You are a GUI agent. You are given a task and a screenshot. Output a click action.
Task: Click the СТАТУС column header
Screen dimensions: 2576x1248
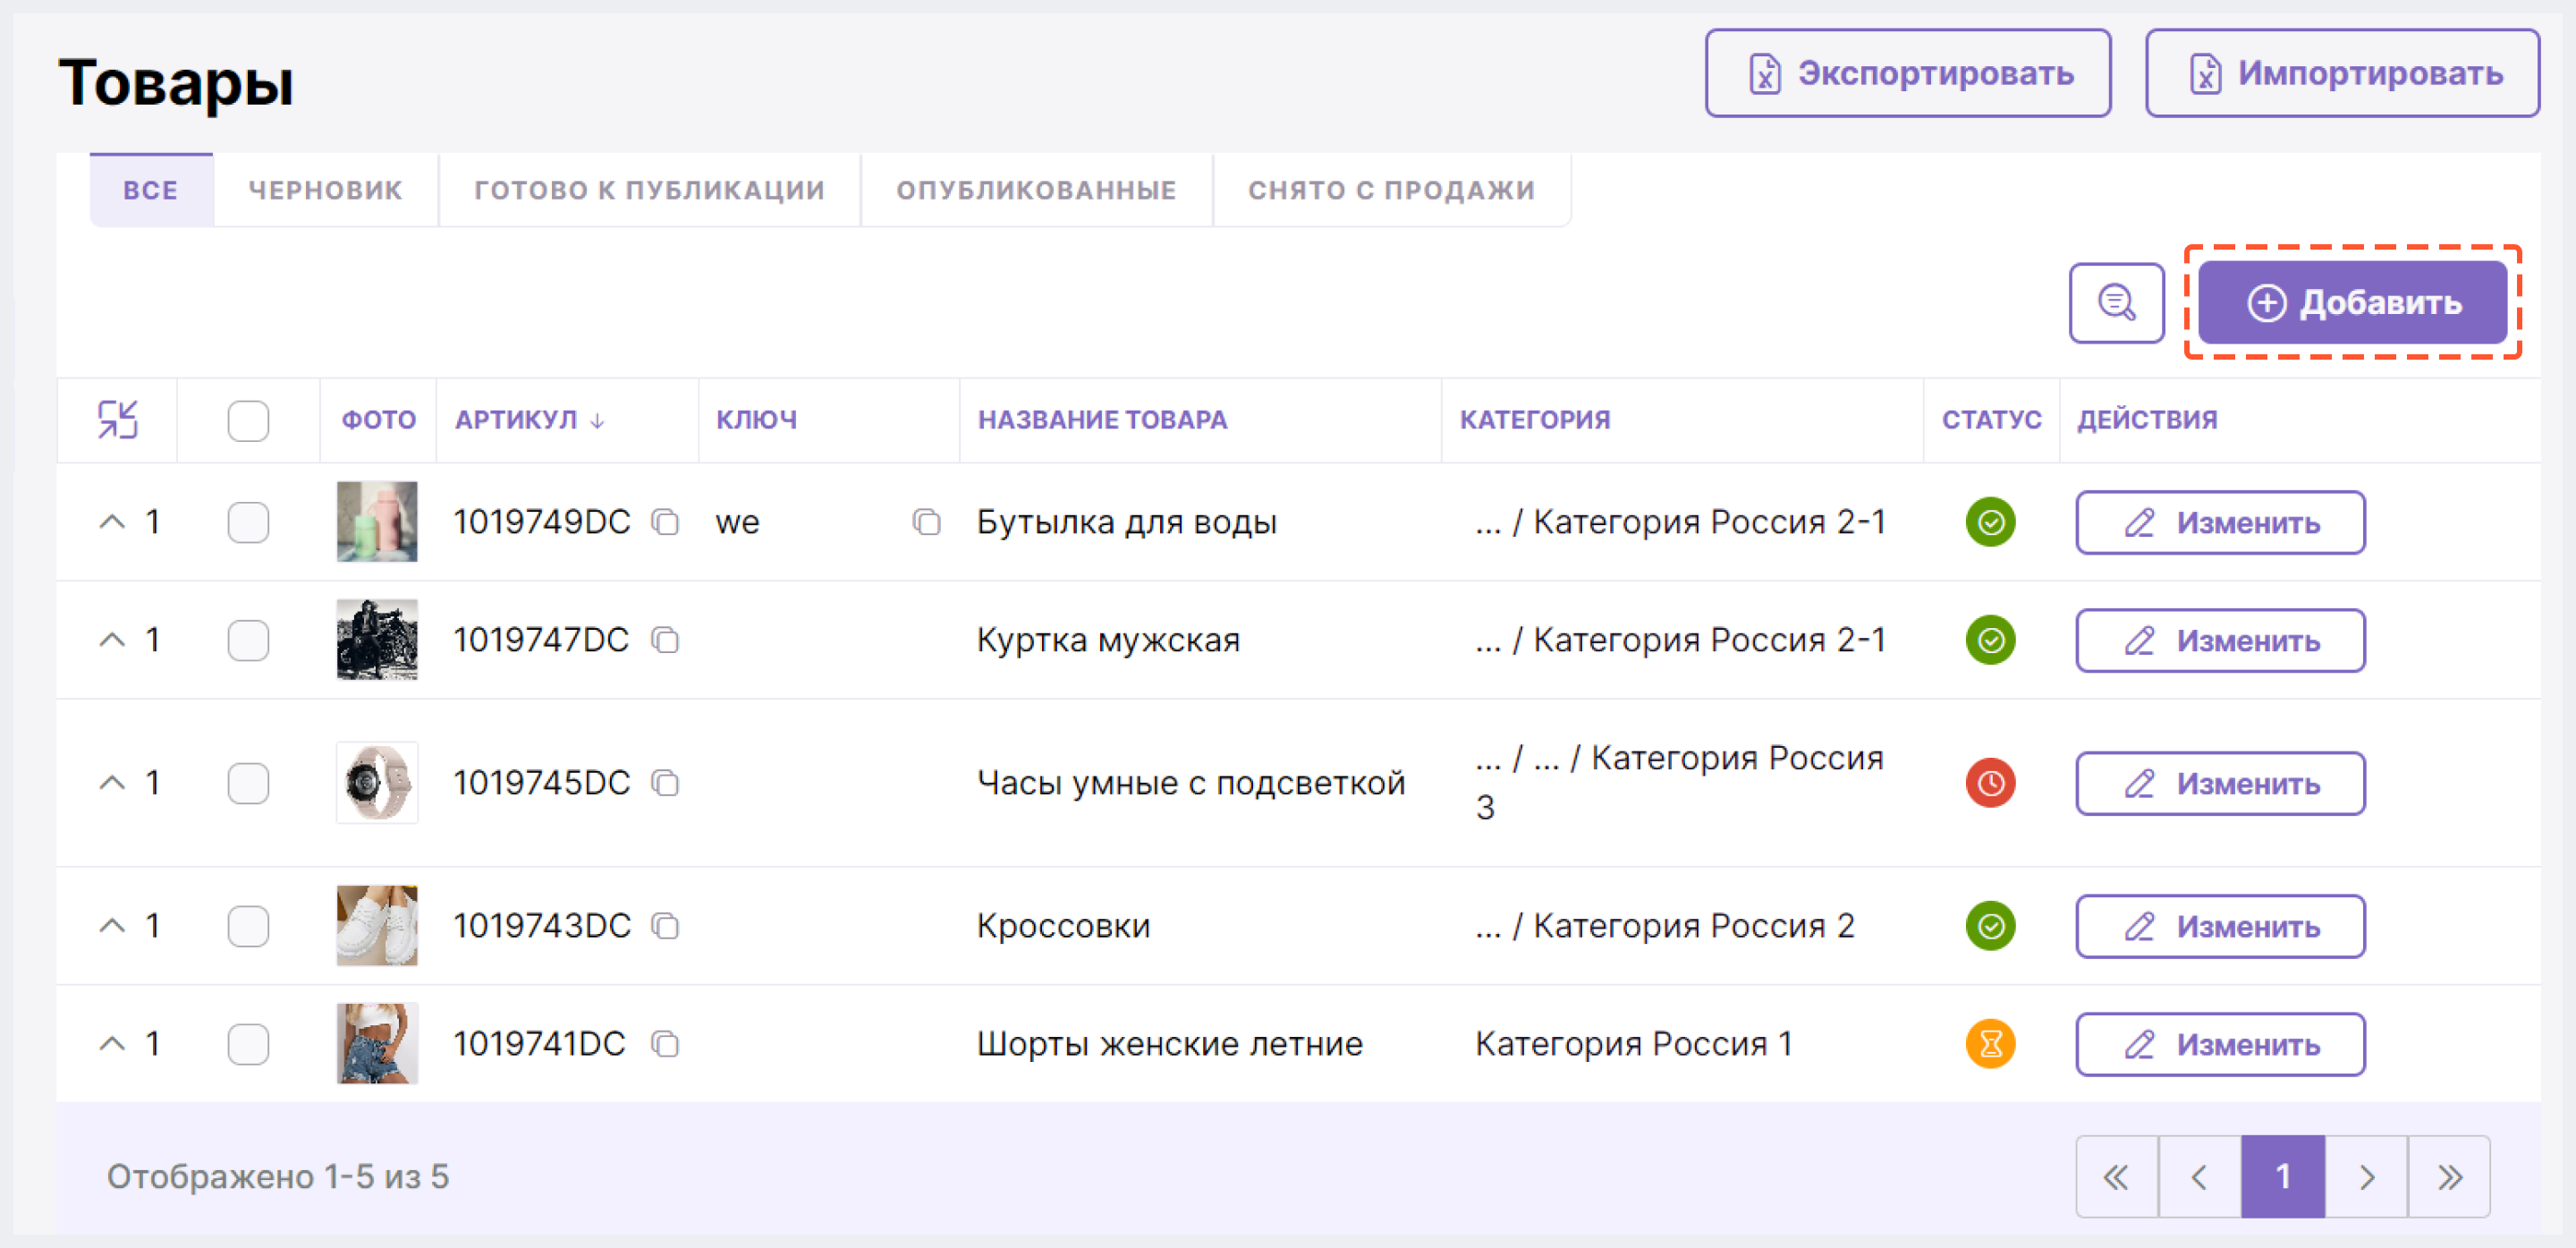click(1991, 420)
